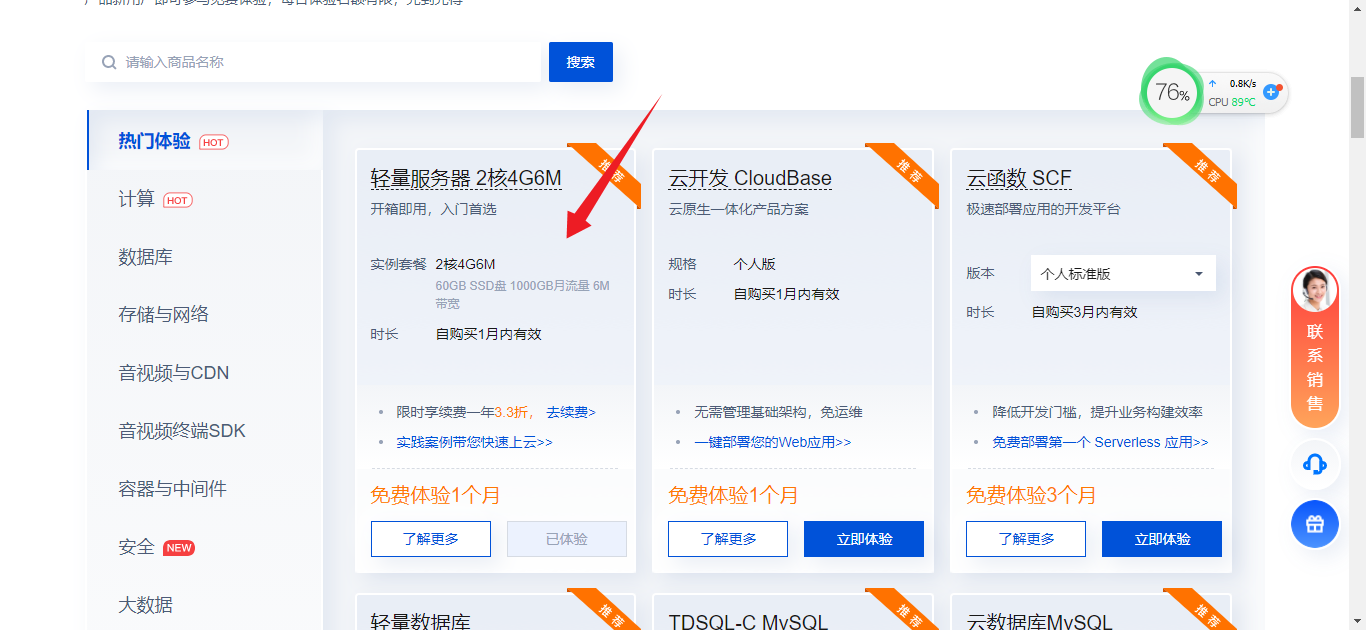Screen dimensions: 1366x630
Task: Click 自购买3月内有效 duration text
Action: point(1084,312)
